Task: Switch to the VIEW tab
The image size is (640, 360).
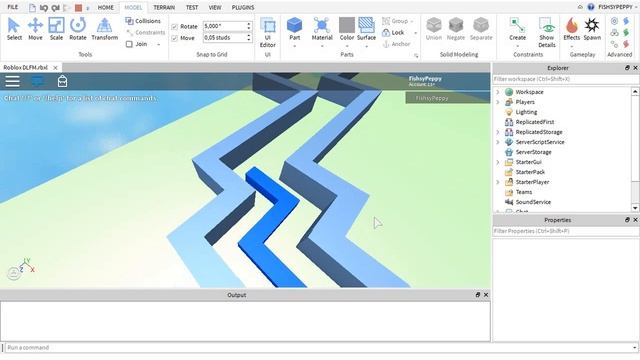Action: click(215, 7)
